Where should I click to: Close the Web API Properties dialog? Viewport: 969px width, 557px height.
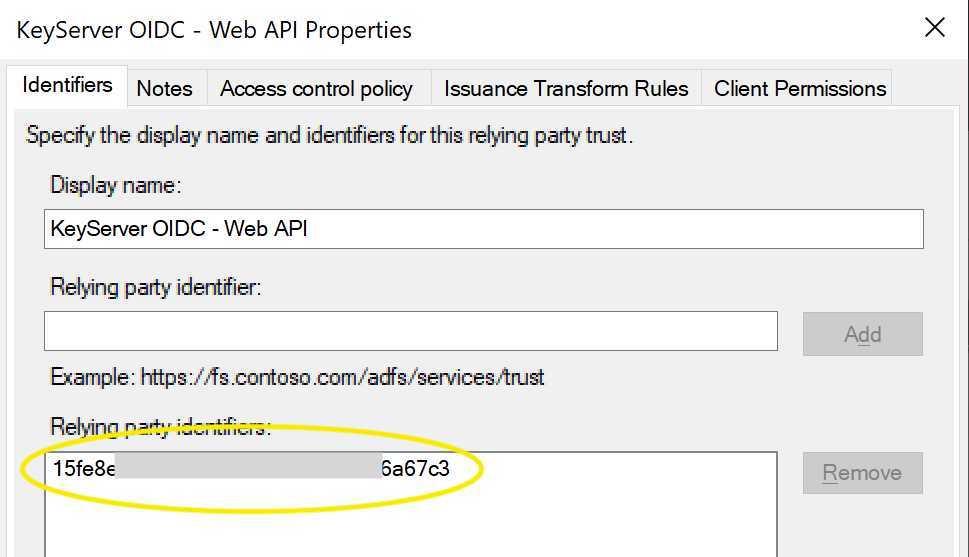(x=935, y=28)
